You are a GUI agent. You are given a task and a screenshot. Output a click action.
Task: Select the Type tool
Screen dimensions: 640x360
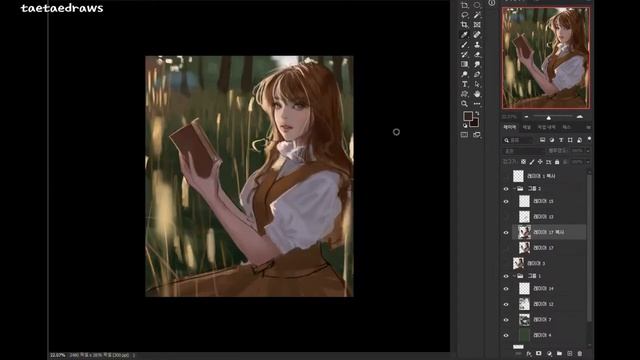pyautogui.click(x=464, y=84)
